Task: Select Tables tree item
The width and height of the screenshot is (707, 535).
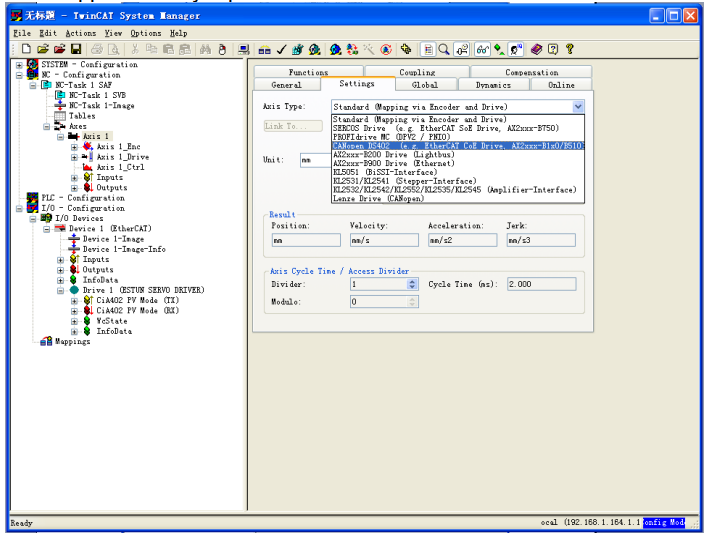Action: pos(82,116)
